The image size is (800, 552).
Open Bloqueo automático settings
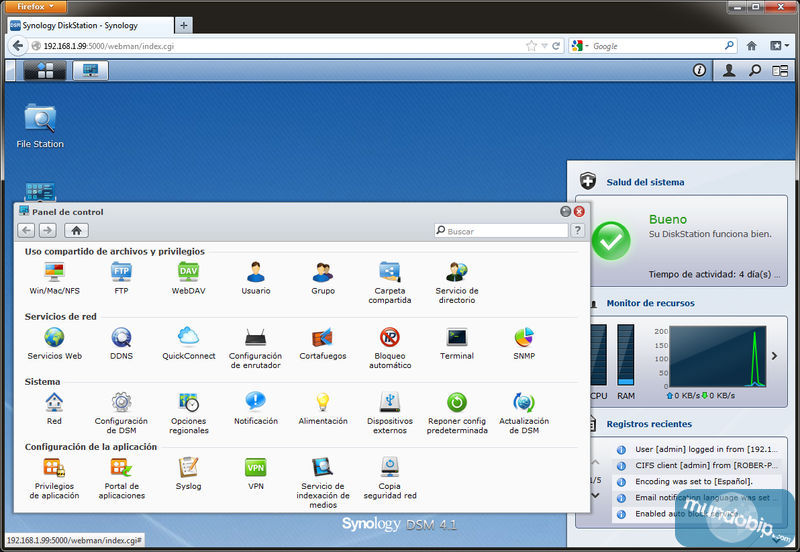[x=390, y=347]
